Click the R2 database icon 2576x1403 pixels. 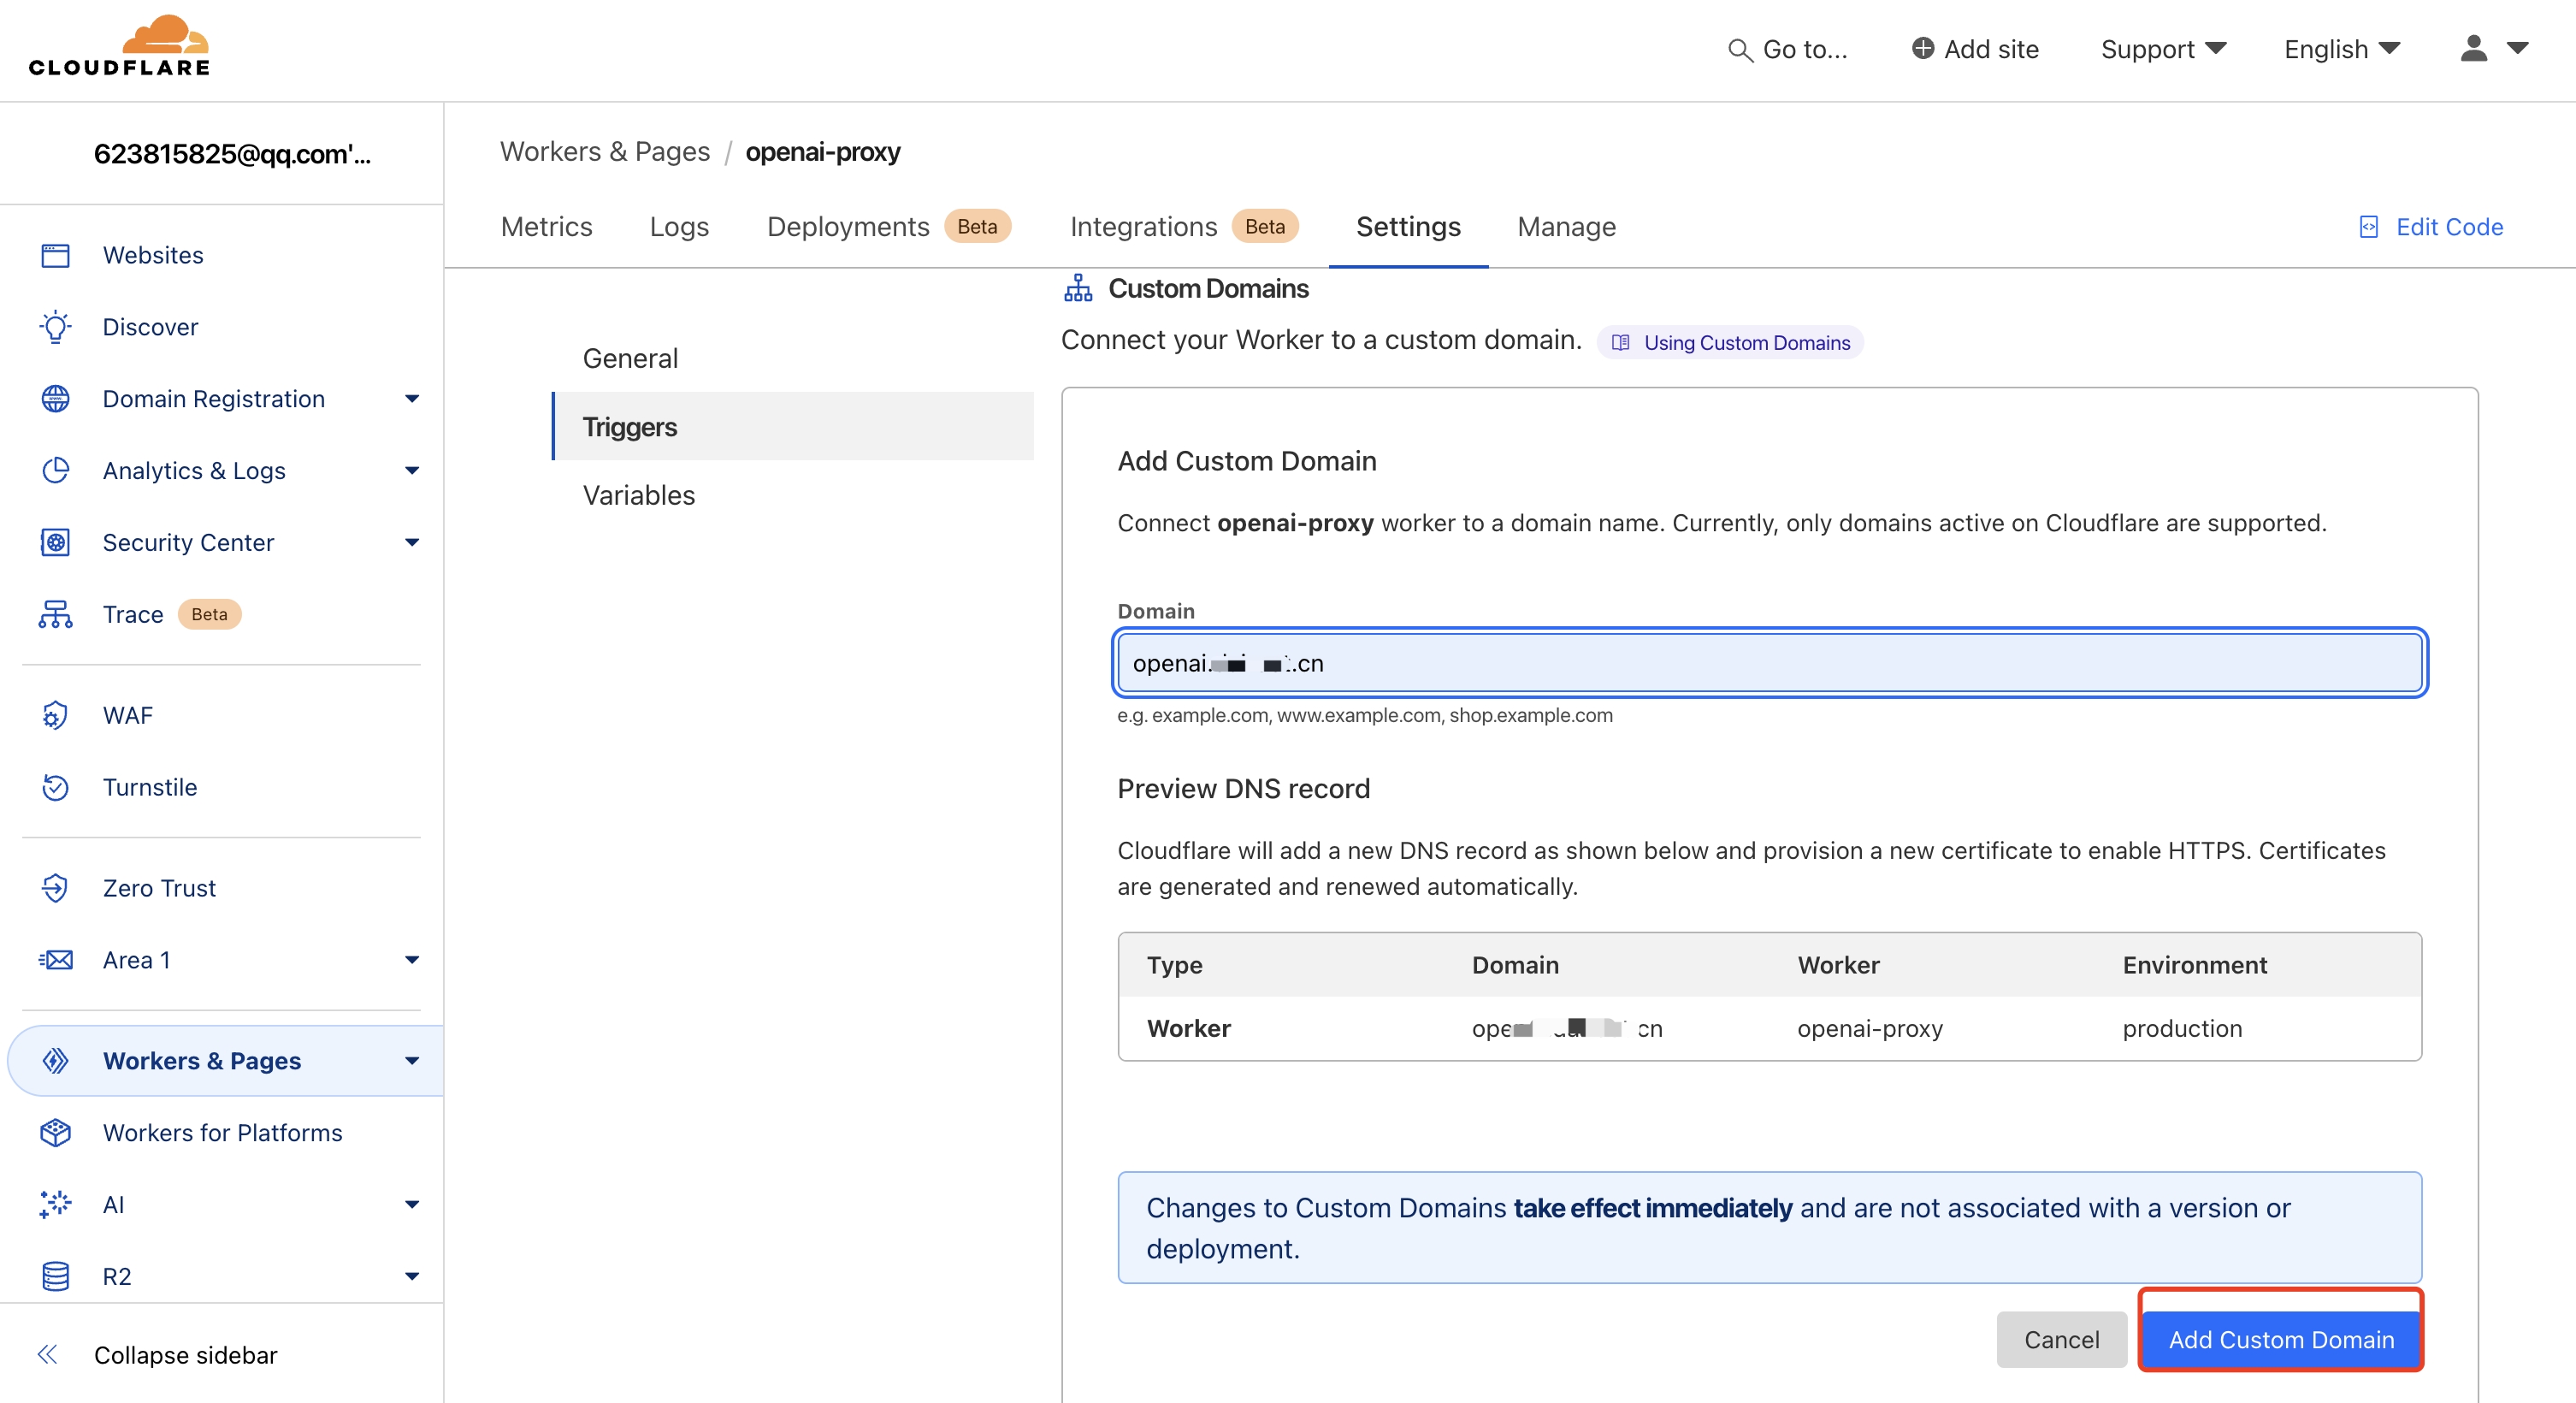coord(55,1276)
